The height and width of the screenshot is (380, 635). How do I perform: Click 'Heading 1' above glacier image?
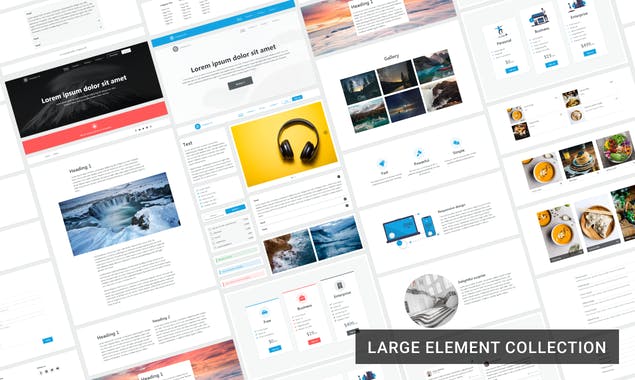click(80, 169)
